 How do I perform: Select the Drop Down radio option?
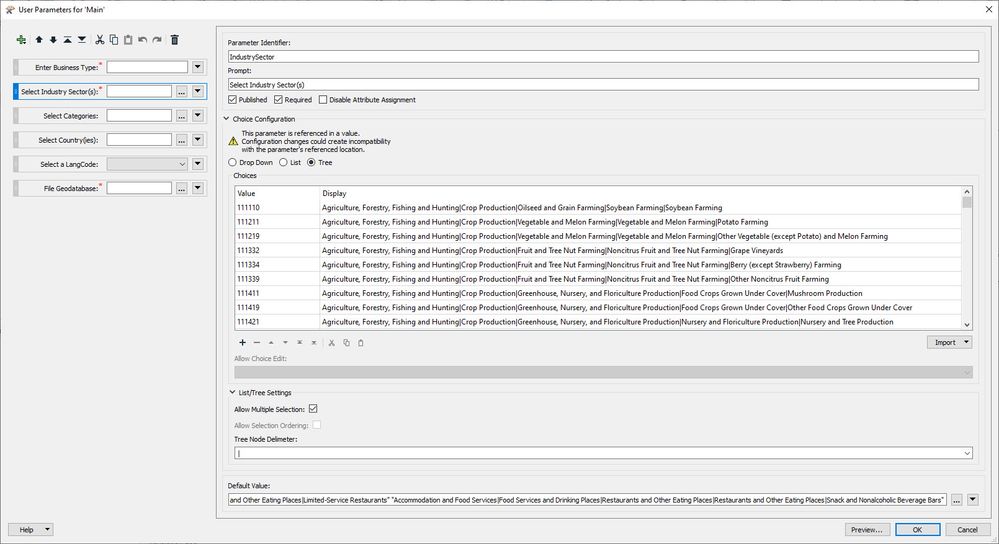pos(233,162)
